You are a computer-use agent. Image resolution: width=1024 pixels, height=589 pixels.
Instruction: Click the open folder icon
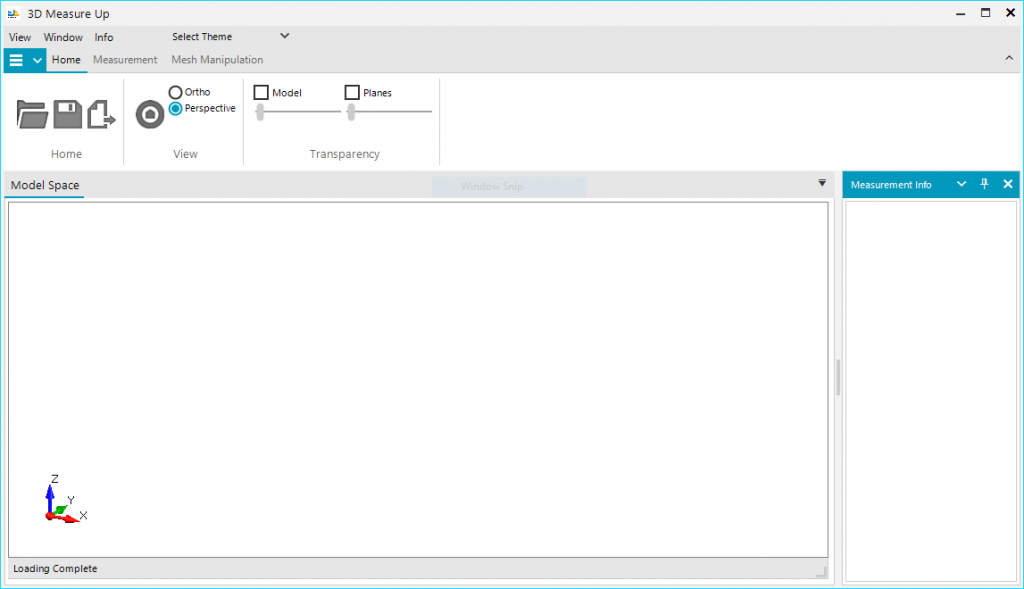(x=32, y=114)
